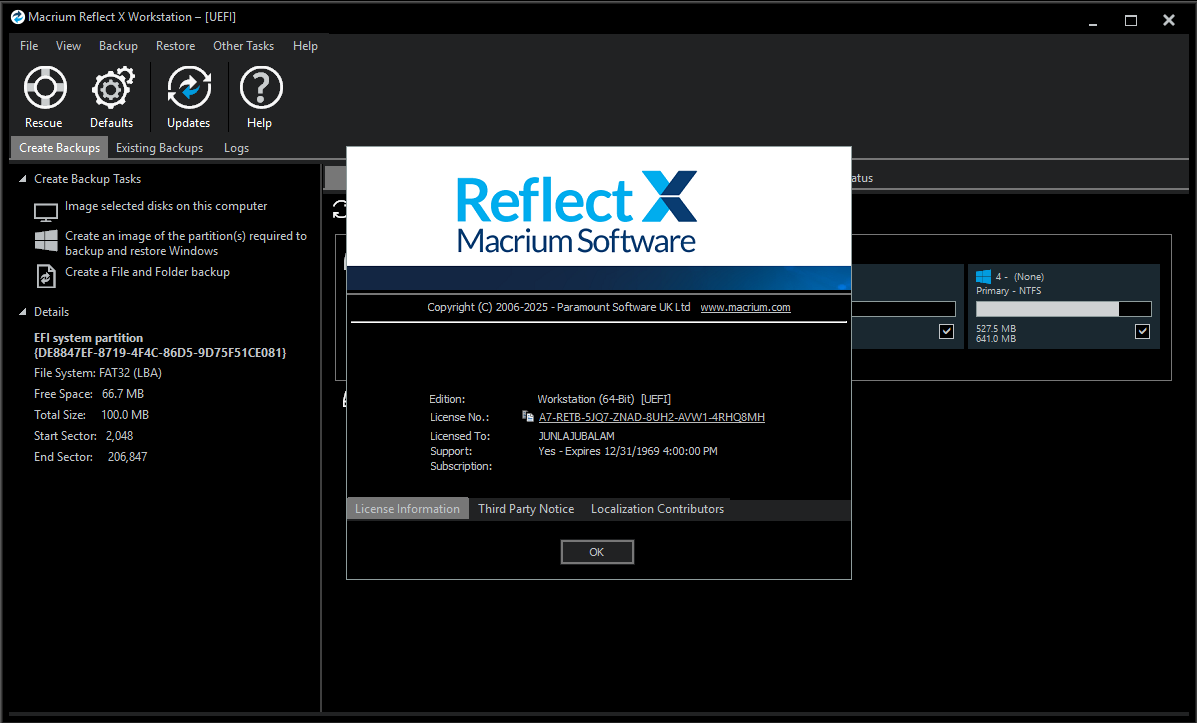Click the Free Space 66.7 MB value
Viewport: 1197px width, 723px height.
(123, 394)
